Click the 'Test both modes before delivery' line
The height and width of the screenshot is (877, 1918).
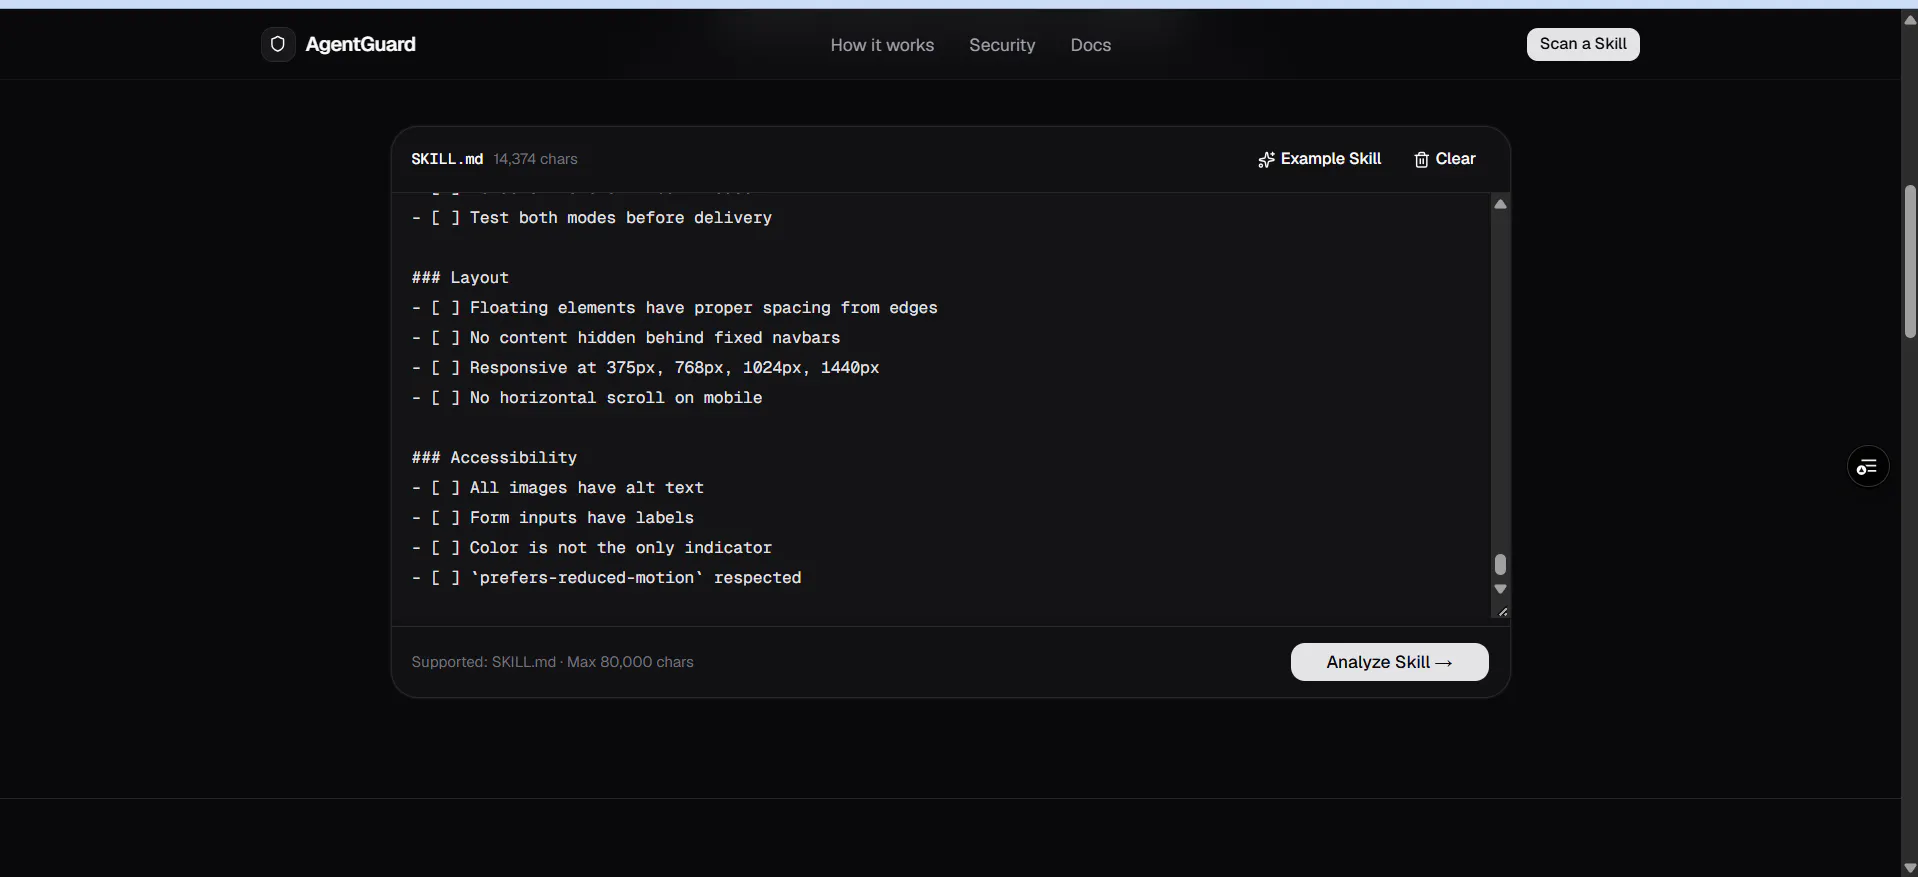591,218
